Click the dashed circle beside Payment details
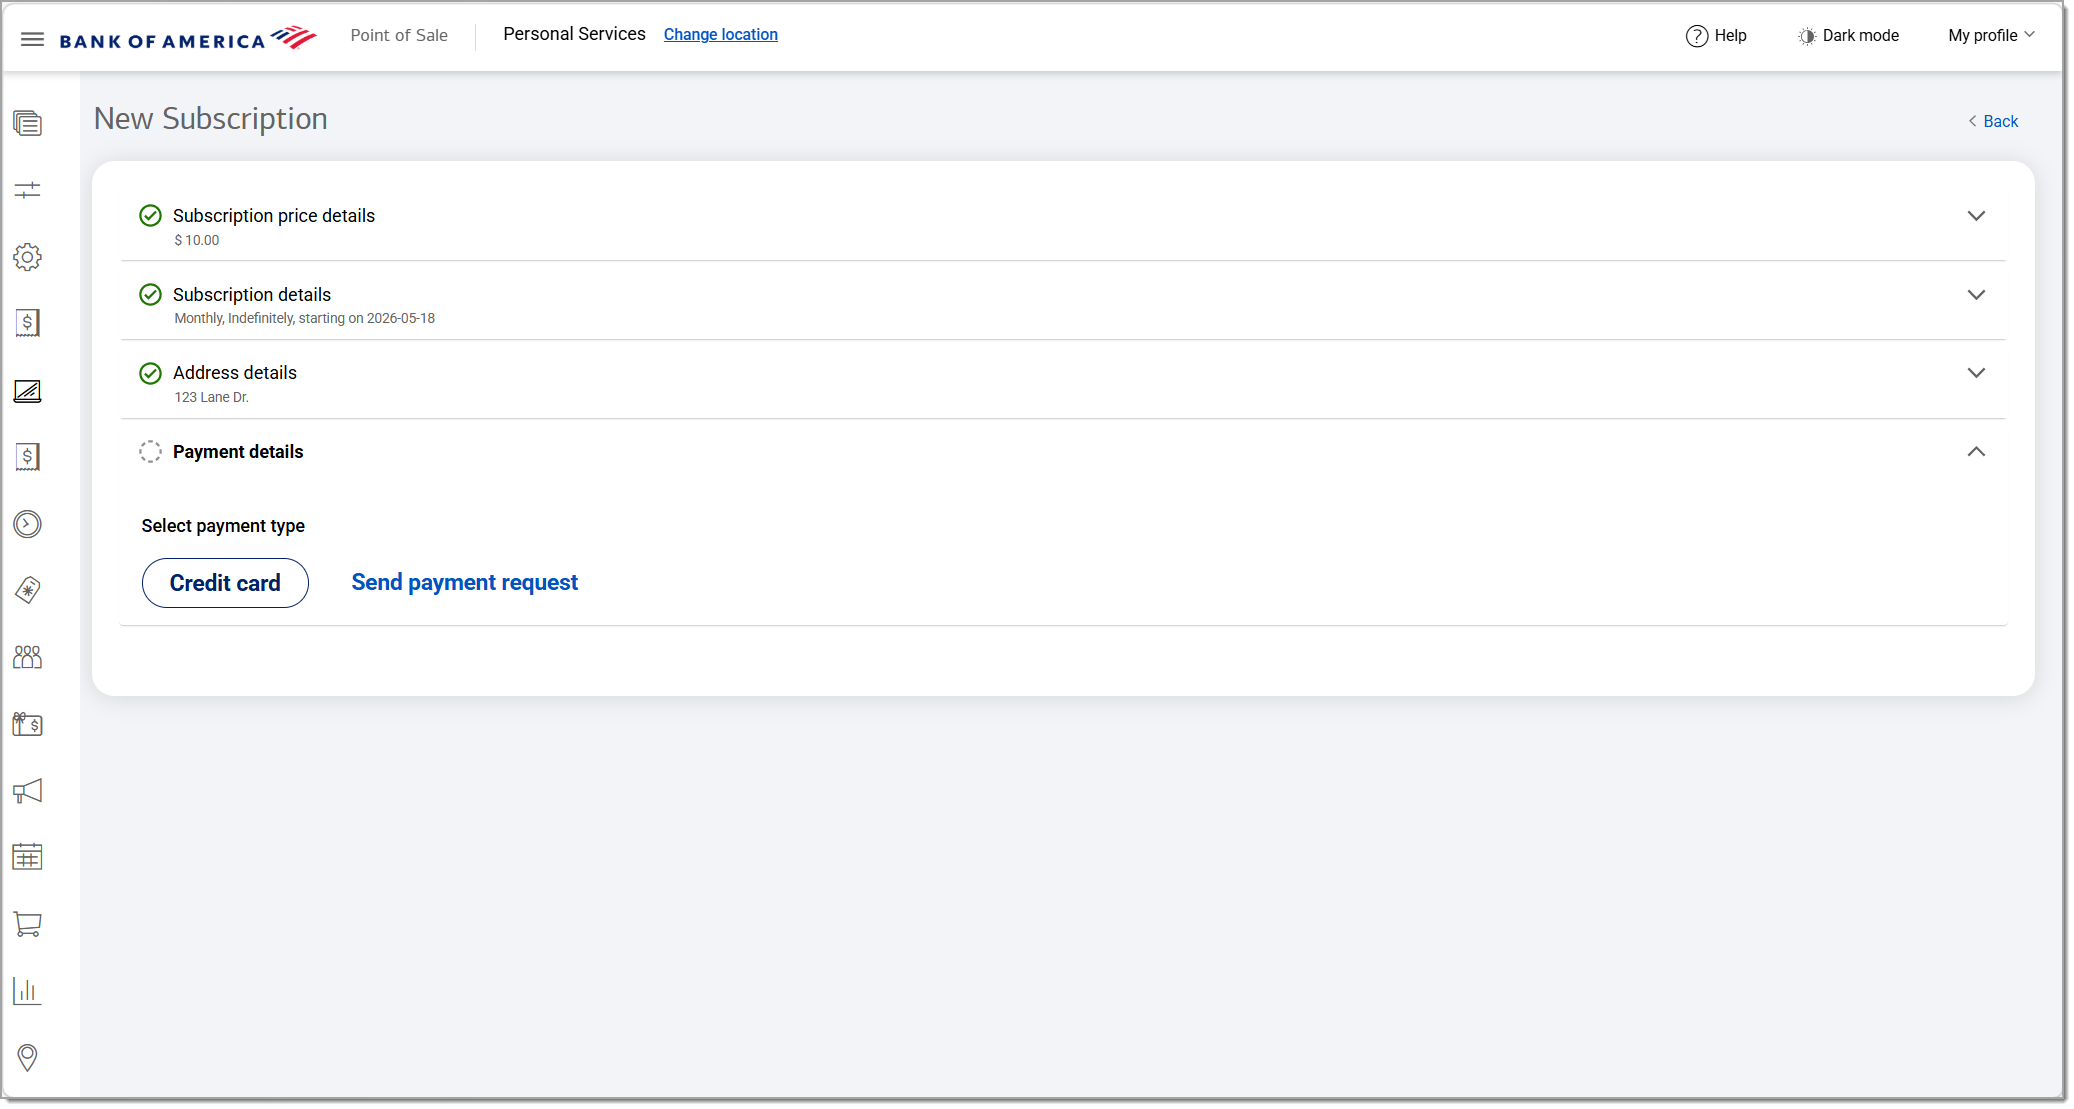Viewport: 2074px width, 1109px height. click(x=150, y=452)
